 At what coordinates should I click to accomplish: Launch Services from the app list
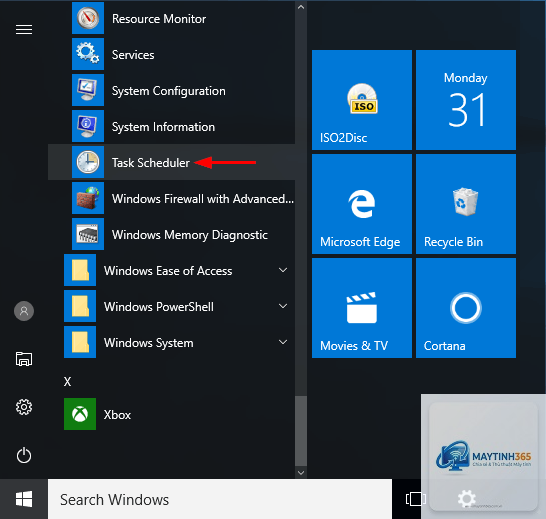171,54
